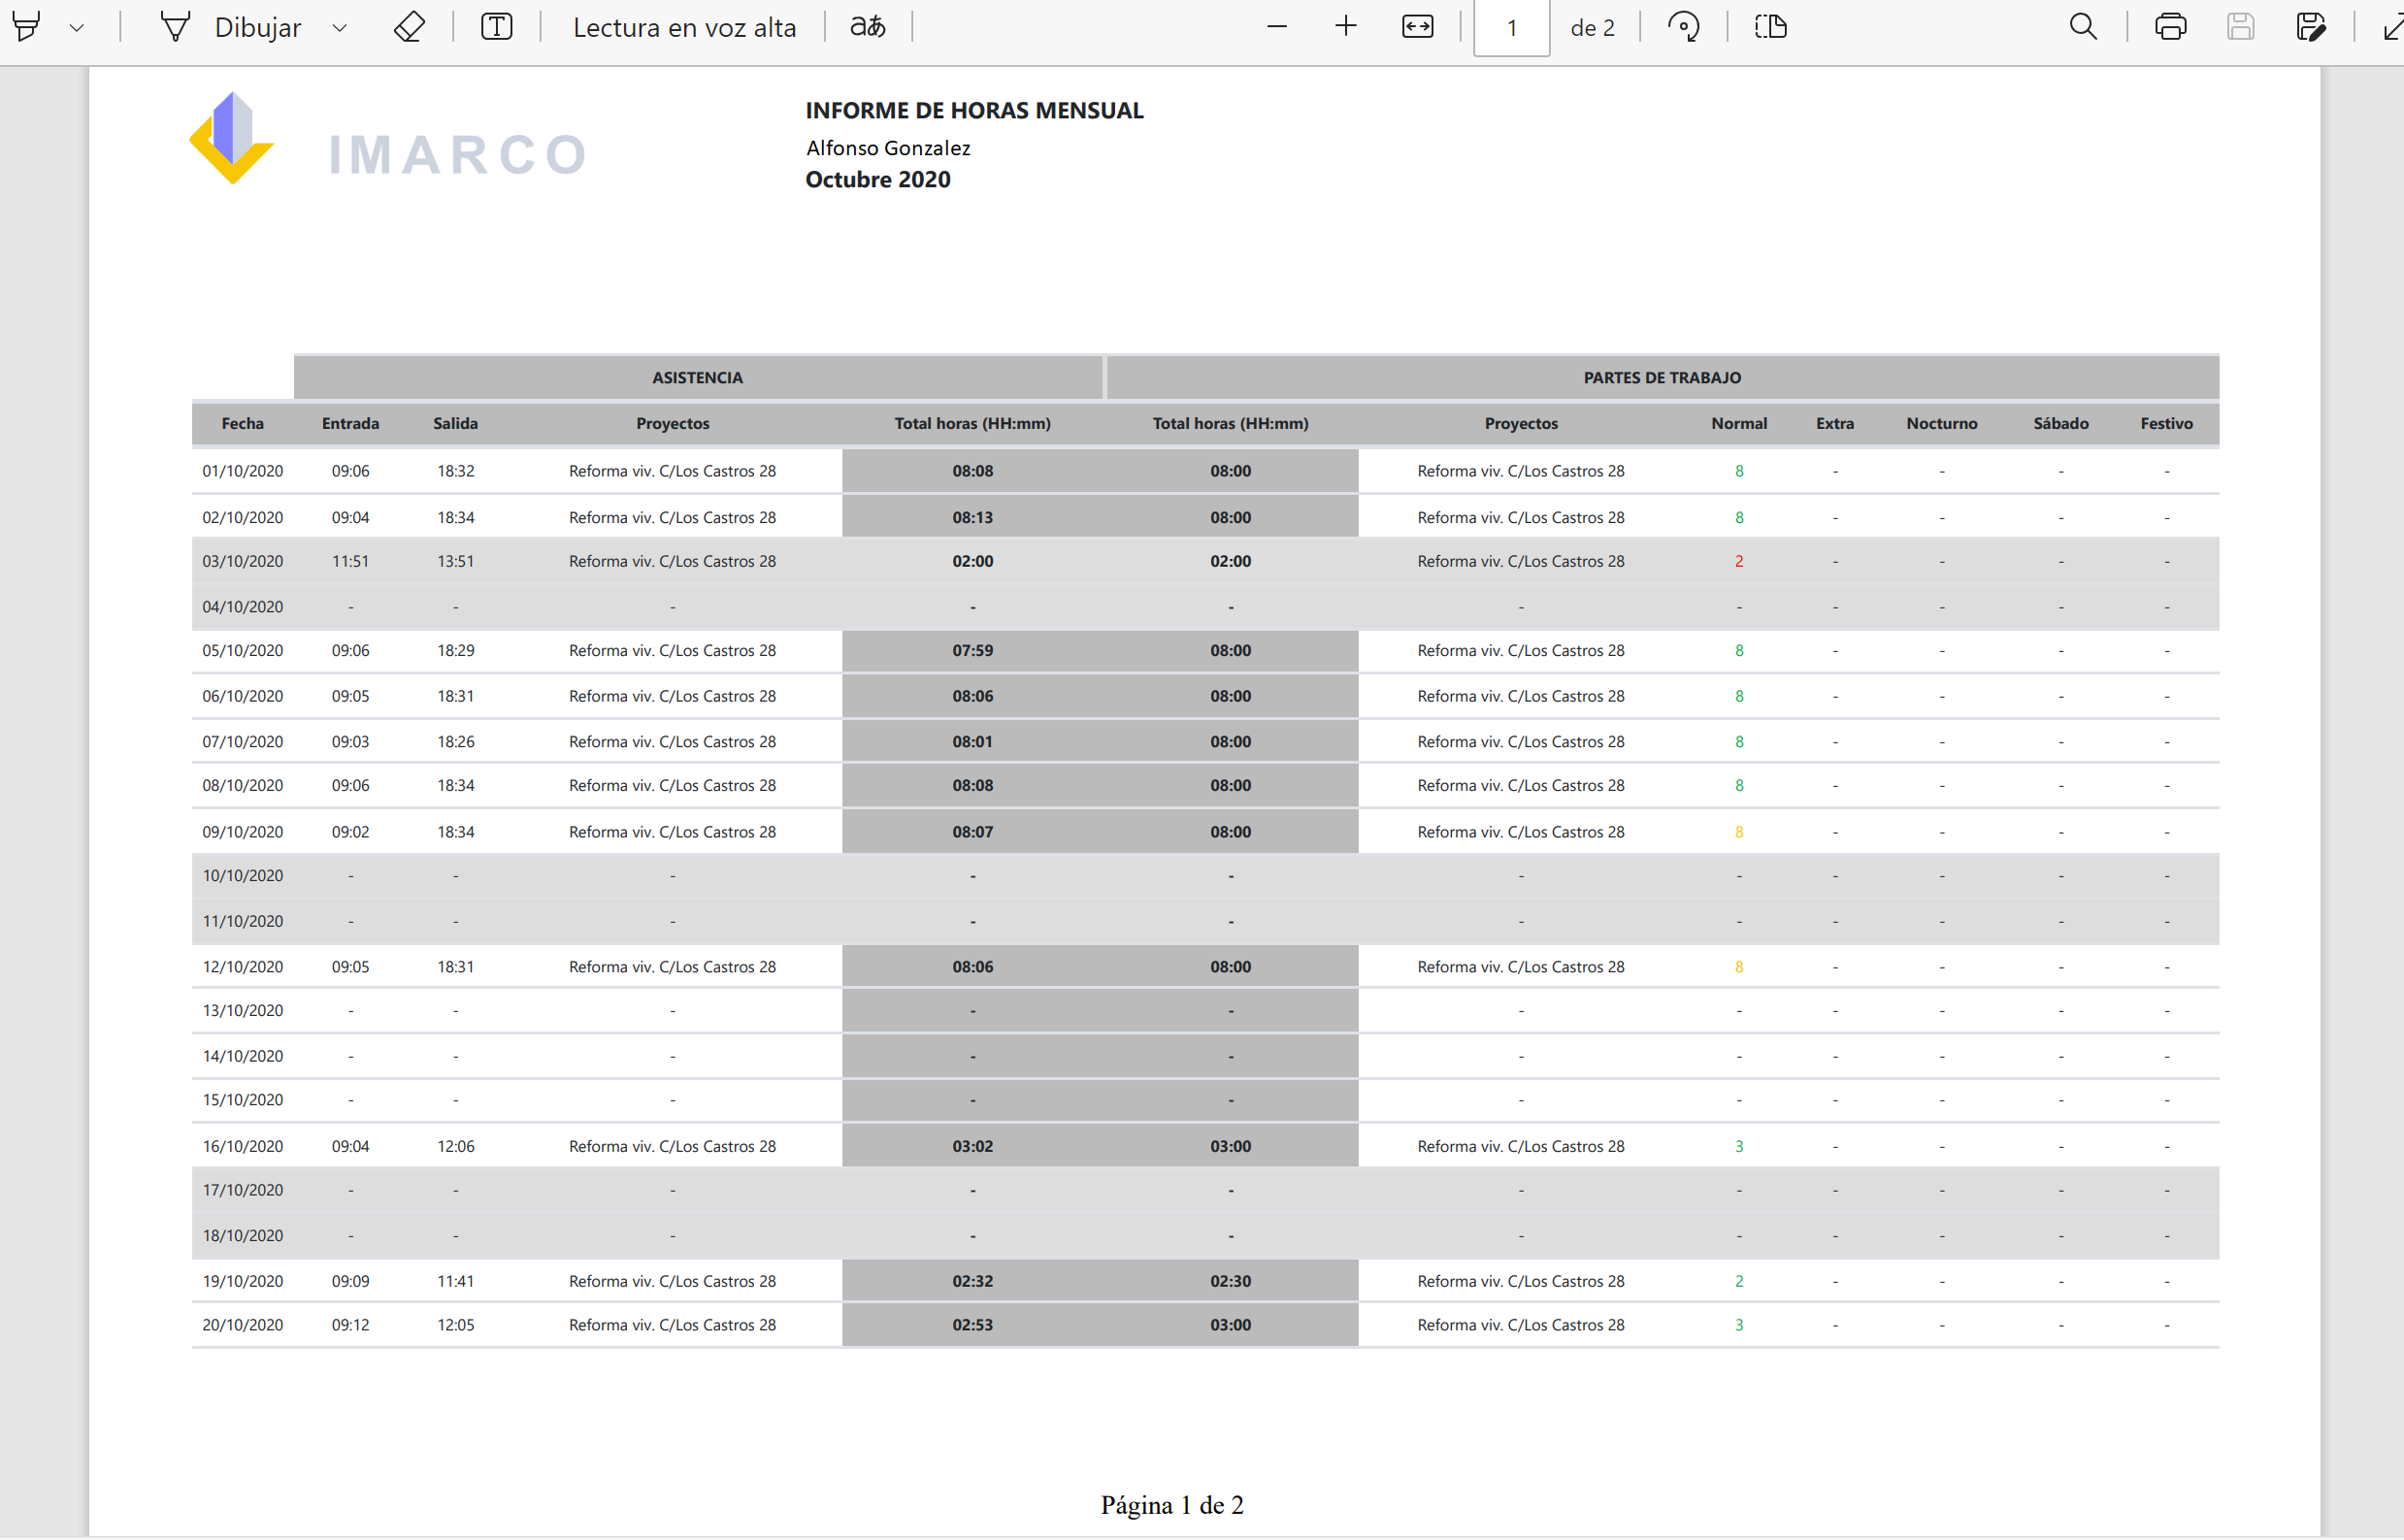Expand the Dibujar options chevron
The width and height of the screenshot is (2404, 1540).
point(340,28)
